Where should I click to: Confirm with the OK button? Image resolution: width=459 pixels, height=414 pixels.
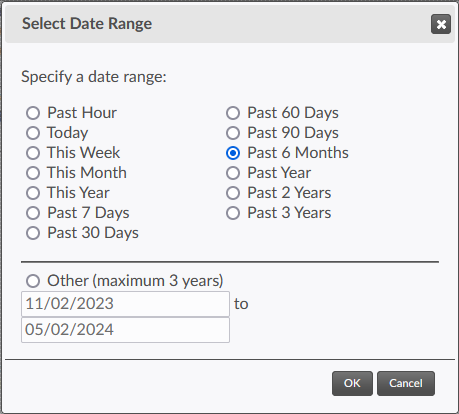pos(352,383)
